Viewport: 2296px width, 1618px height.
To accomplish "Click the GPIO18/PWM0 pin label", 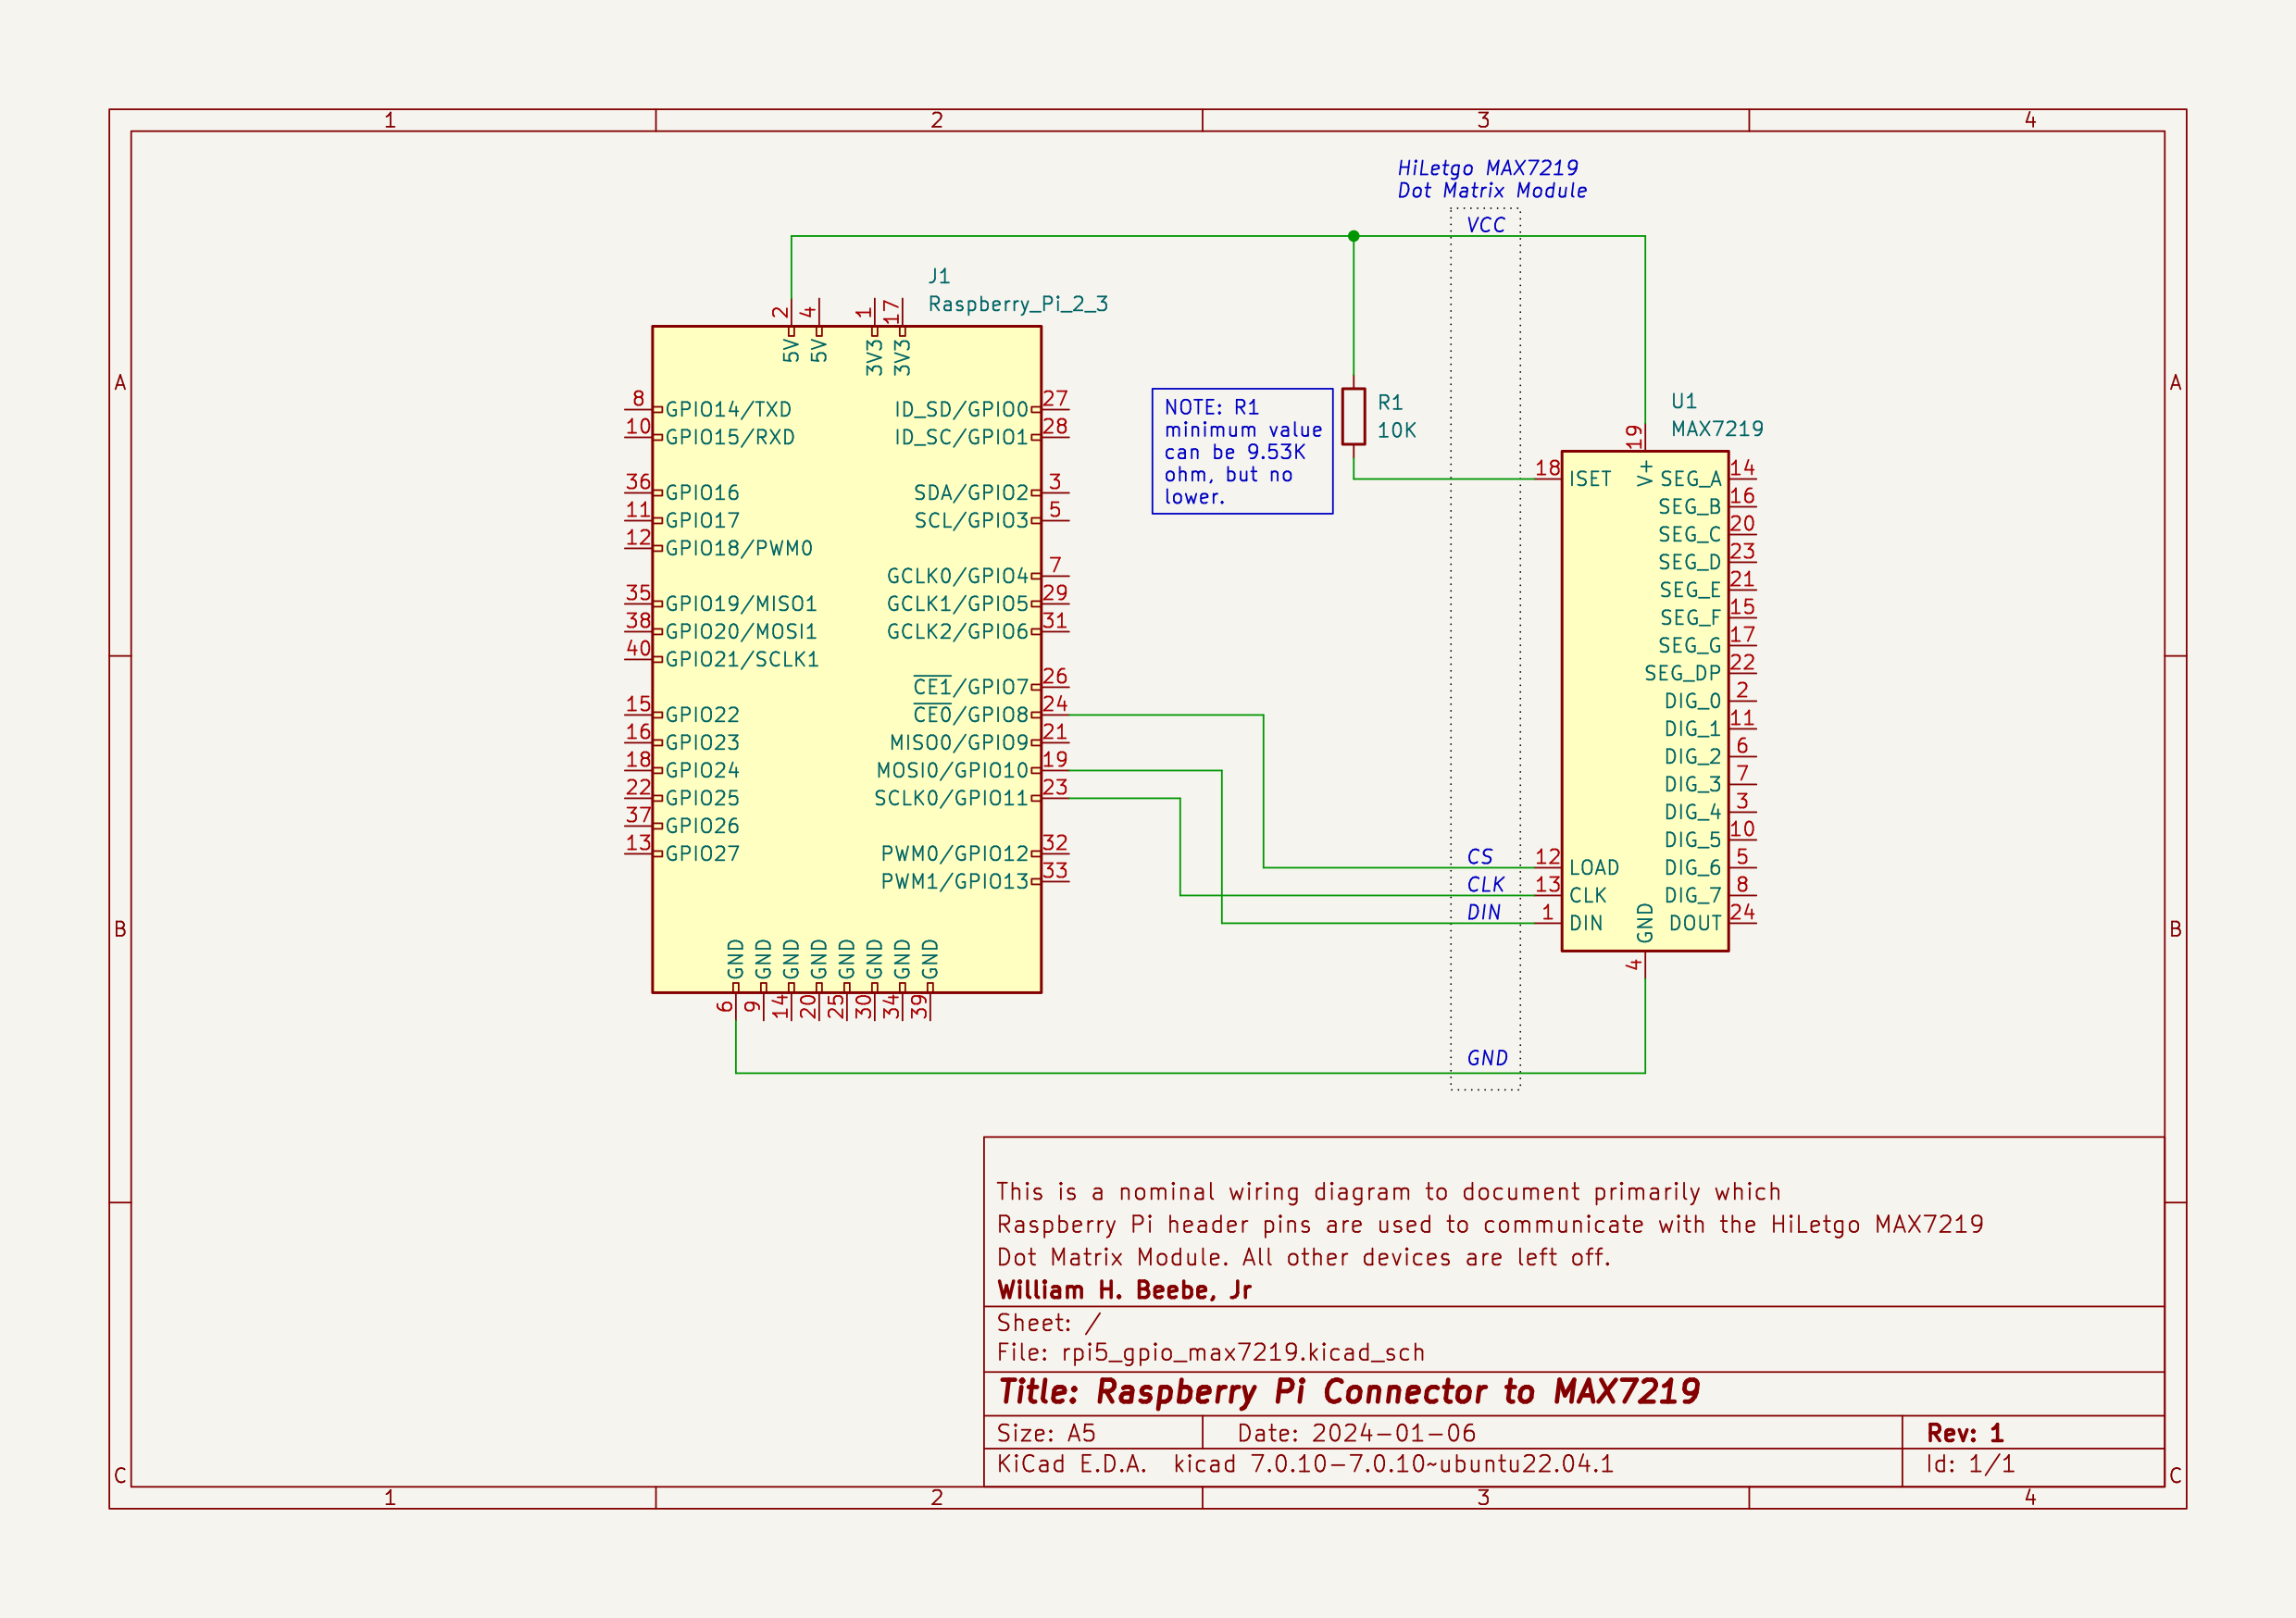I will pyautogui.click(x=739, y=549).
